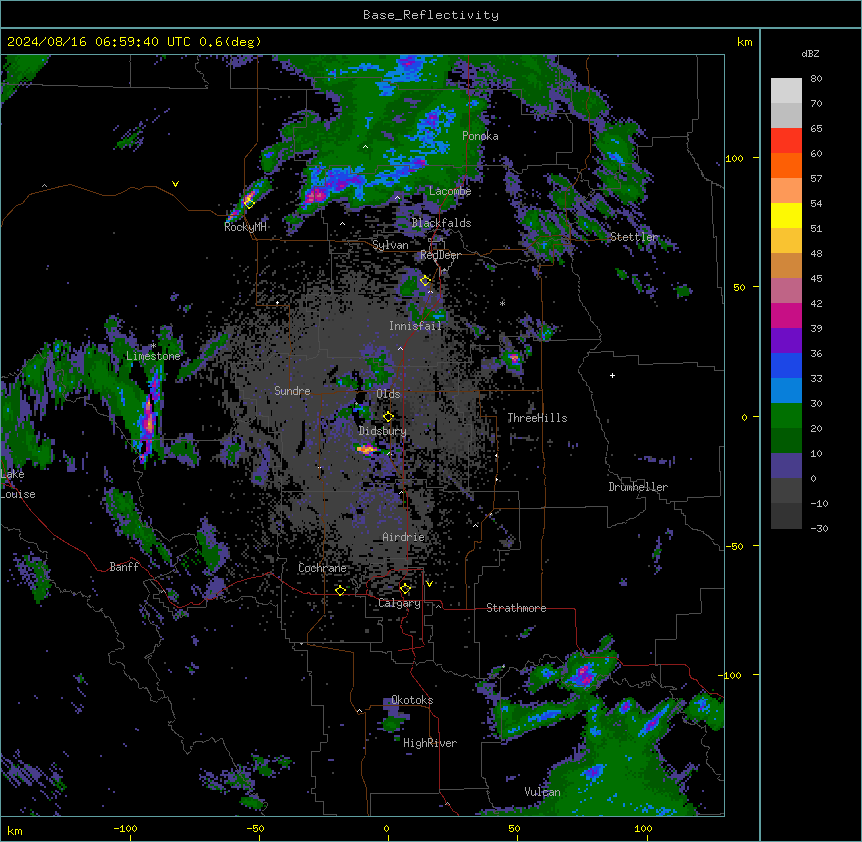This screenshot has height=842, width=862.
Task: Click the Blackfalds label
Action: tap(441, 223)
